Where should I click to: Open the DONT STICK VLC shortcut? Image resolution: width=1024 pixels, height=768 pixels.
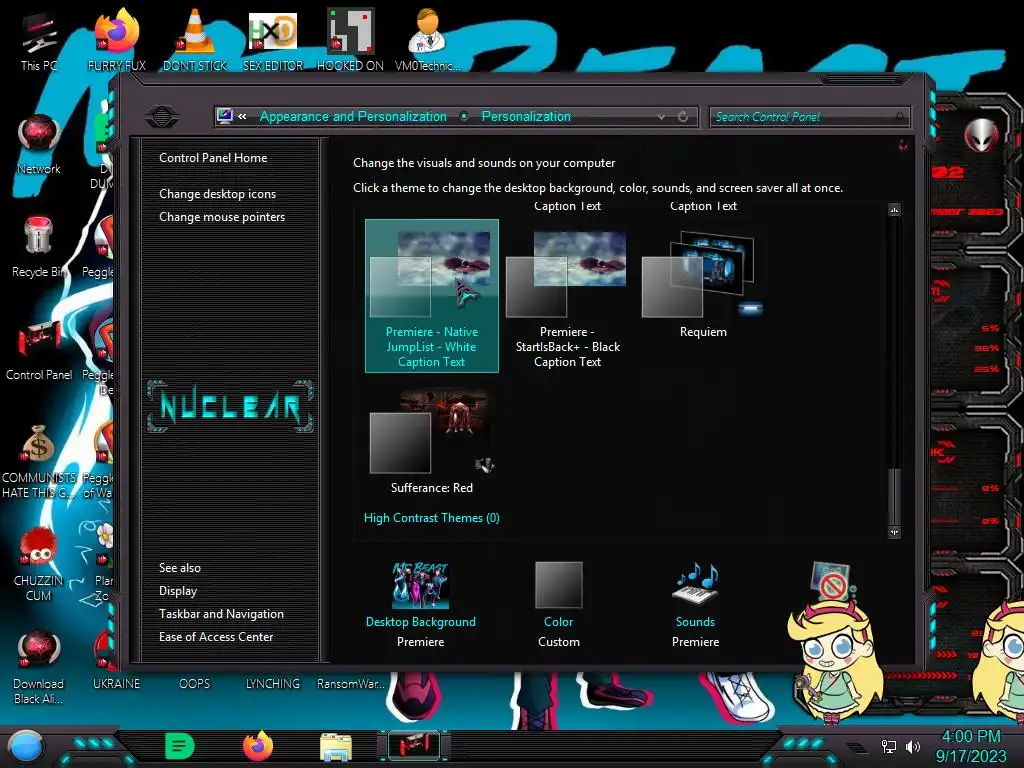point(195,40)
